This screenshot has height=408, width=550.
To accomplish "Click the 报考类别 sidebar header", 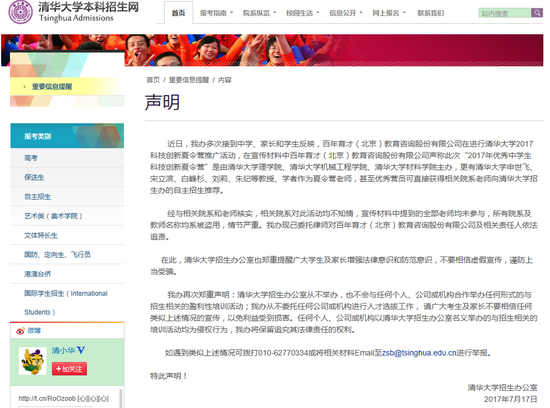I will (67, 136).
